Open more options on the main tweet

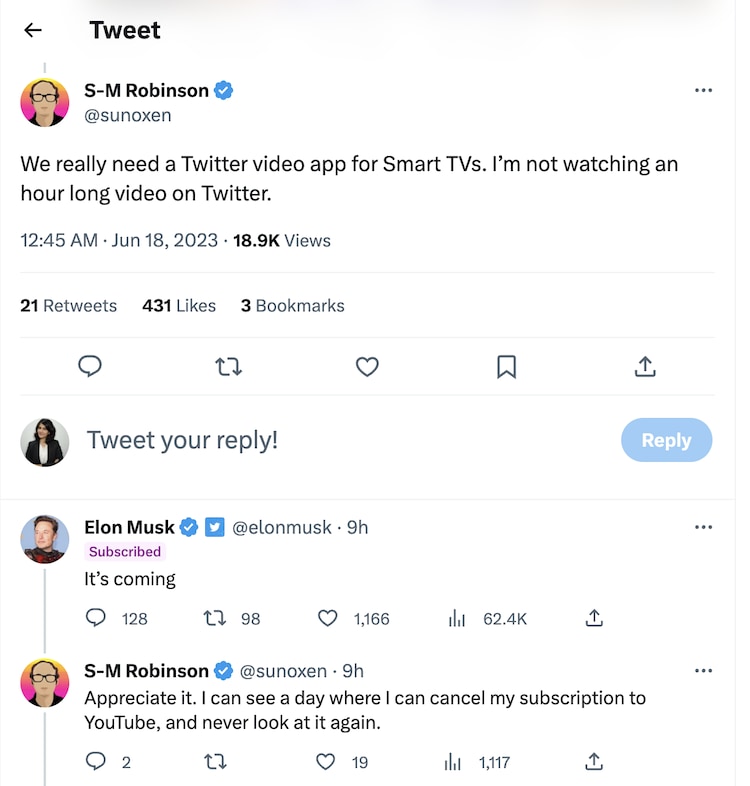[x=703, y=90]
